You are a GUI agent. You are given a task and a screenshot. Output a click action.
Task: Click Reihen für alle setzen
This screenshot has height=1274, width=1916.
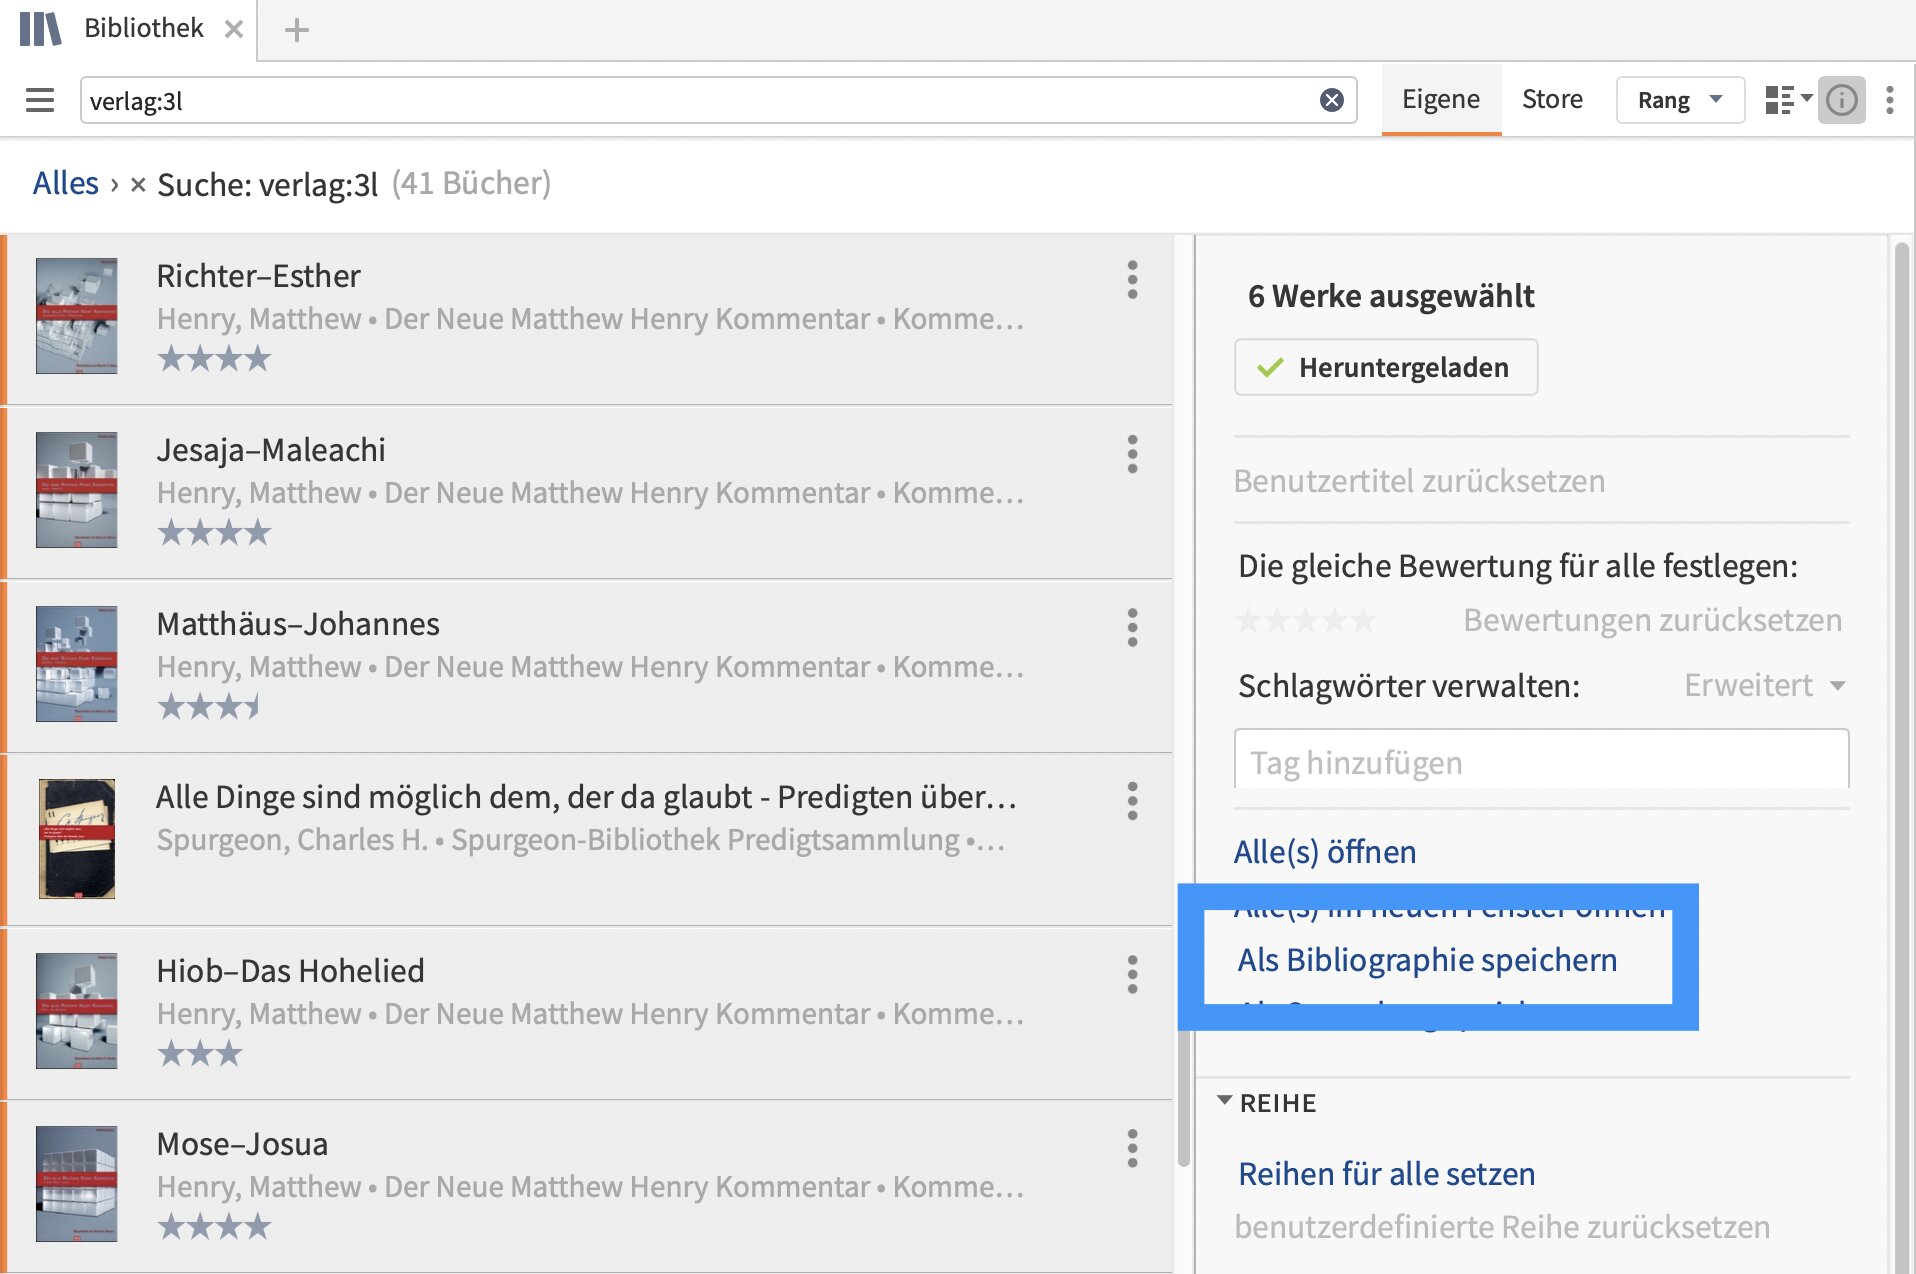(1386, 1174)
